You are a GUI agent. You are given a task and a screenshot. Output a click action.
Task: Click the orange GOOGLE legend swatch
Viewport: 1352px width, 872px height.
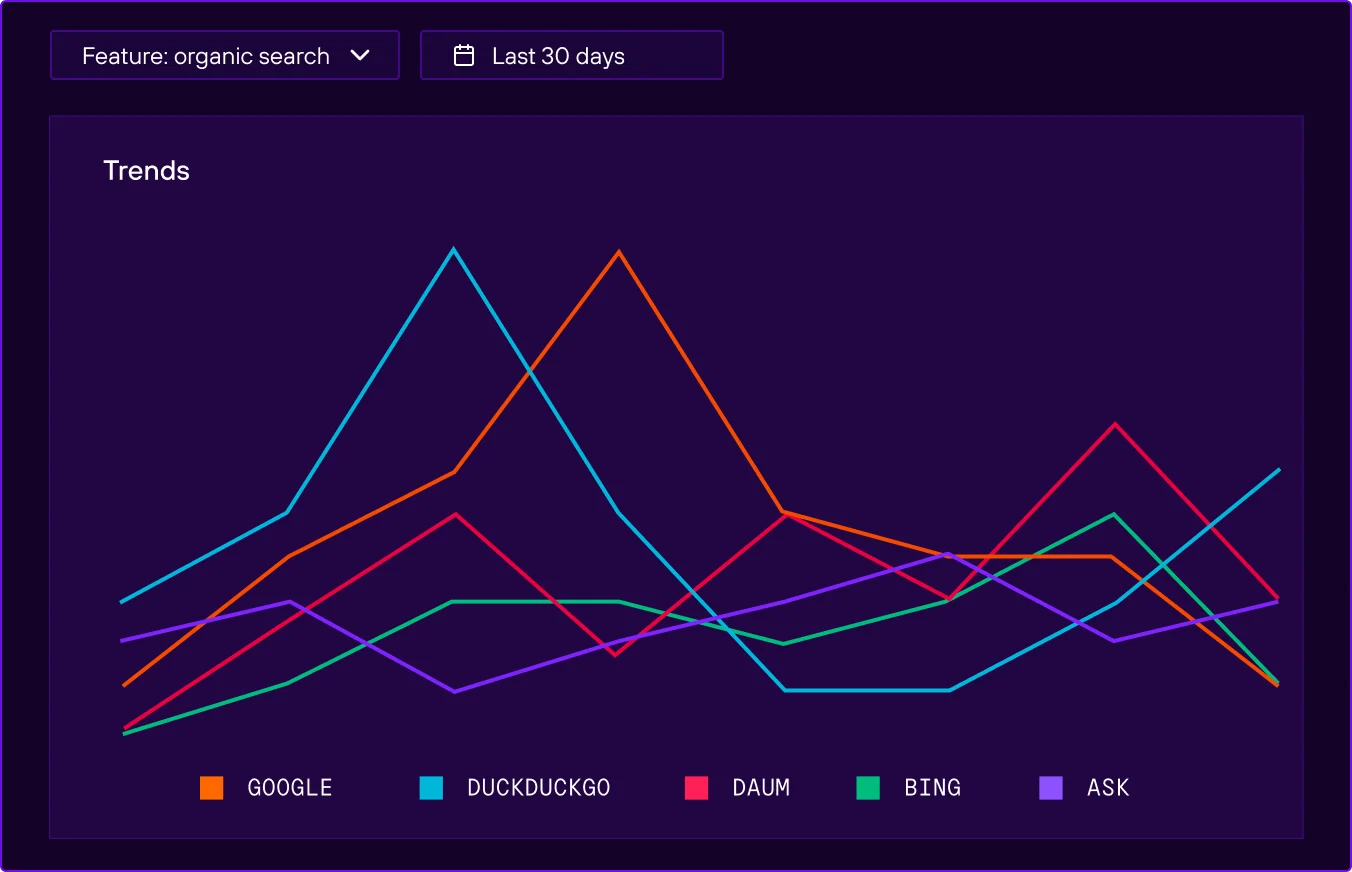pyautogui.click(x=211, y=787)
